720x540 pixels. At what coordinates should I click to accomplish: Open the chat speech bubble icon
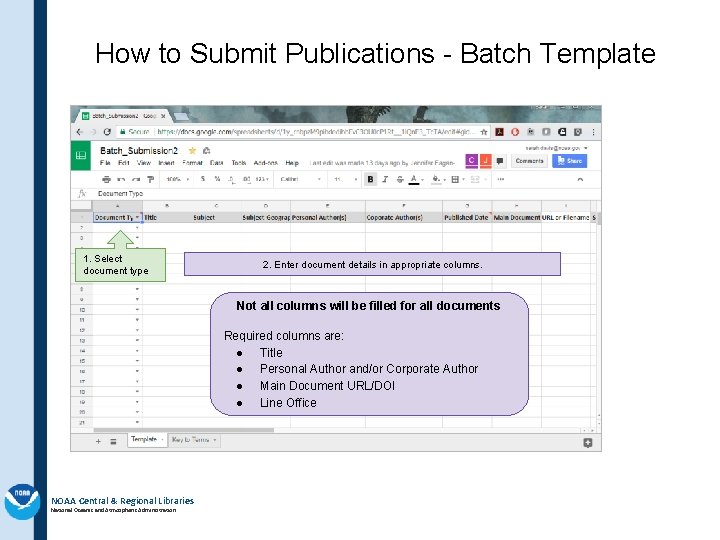[x=500, y=161]
